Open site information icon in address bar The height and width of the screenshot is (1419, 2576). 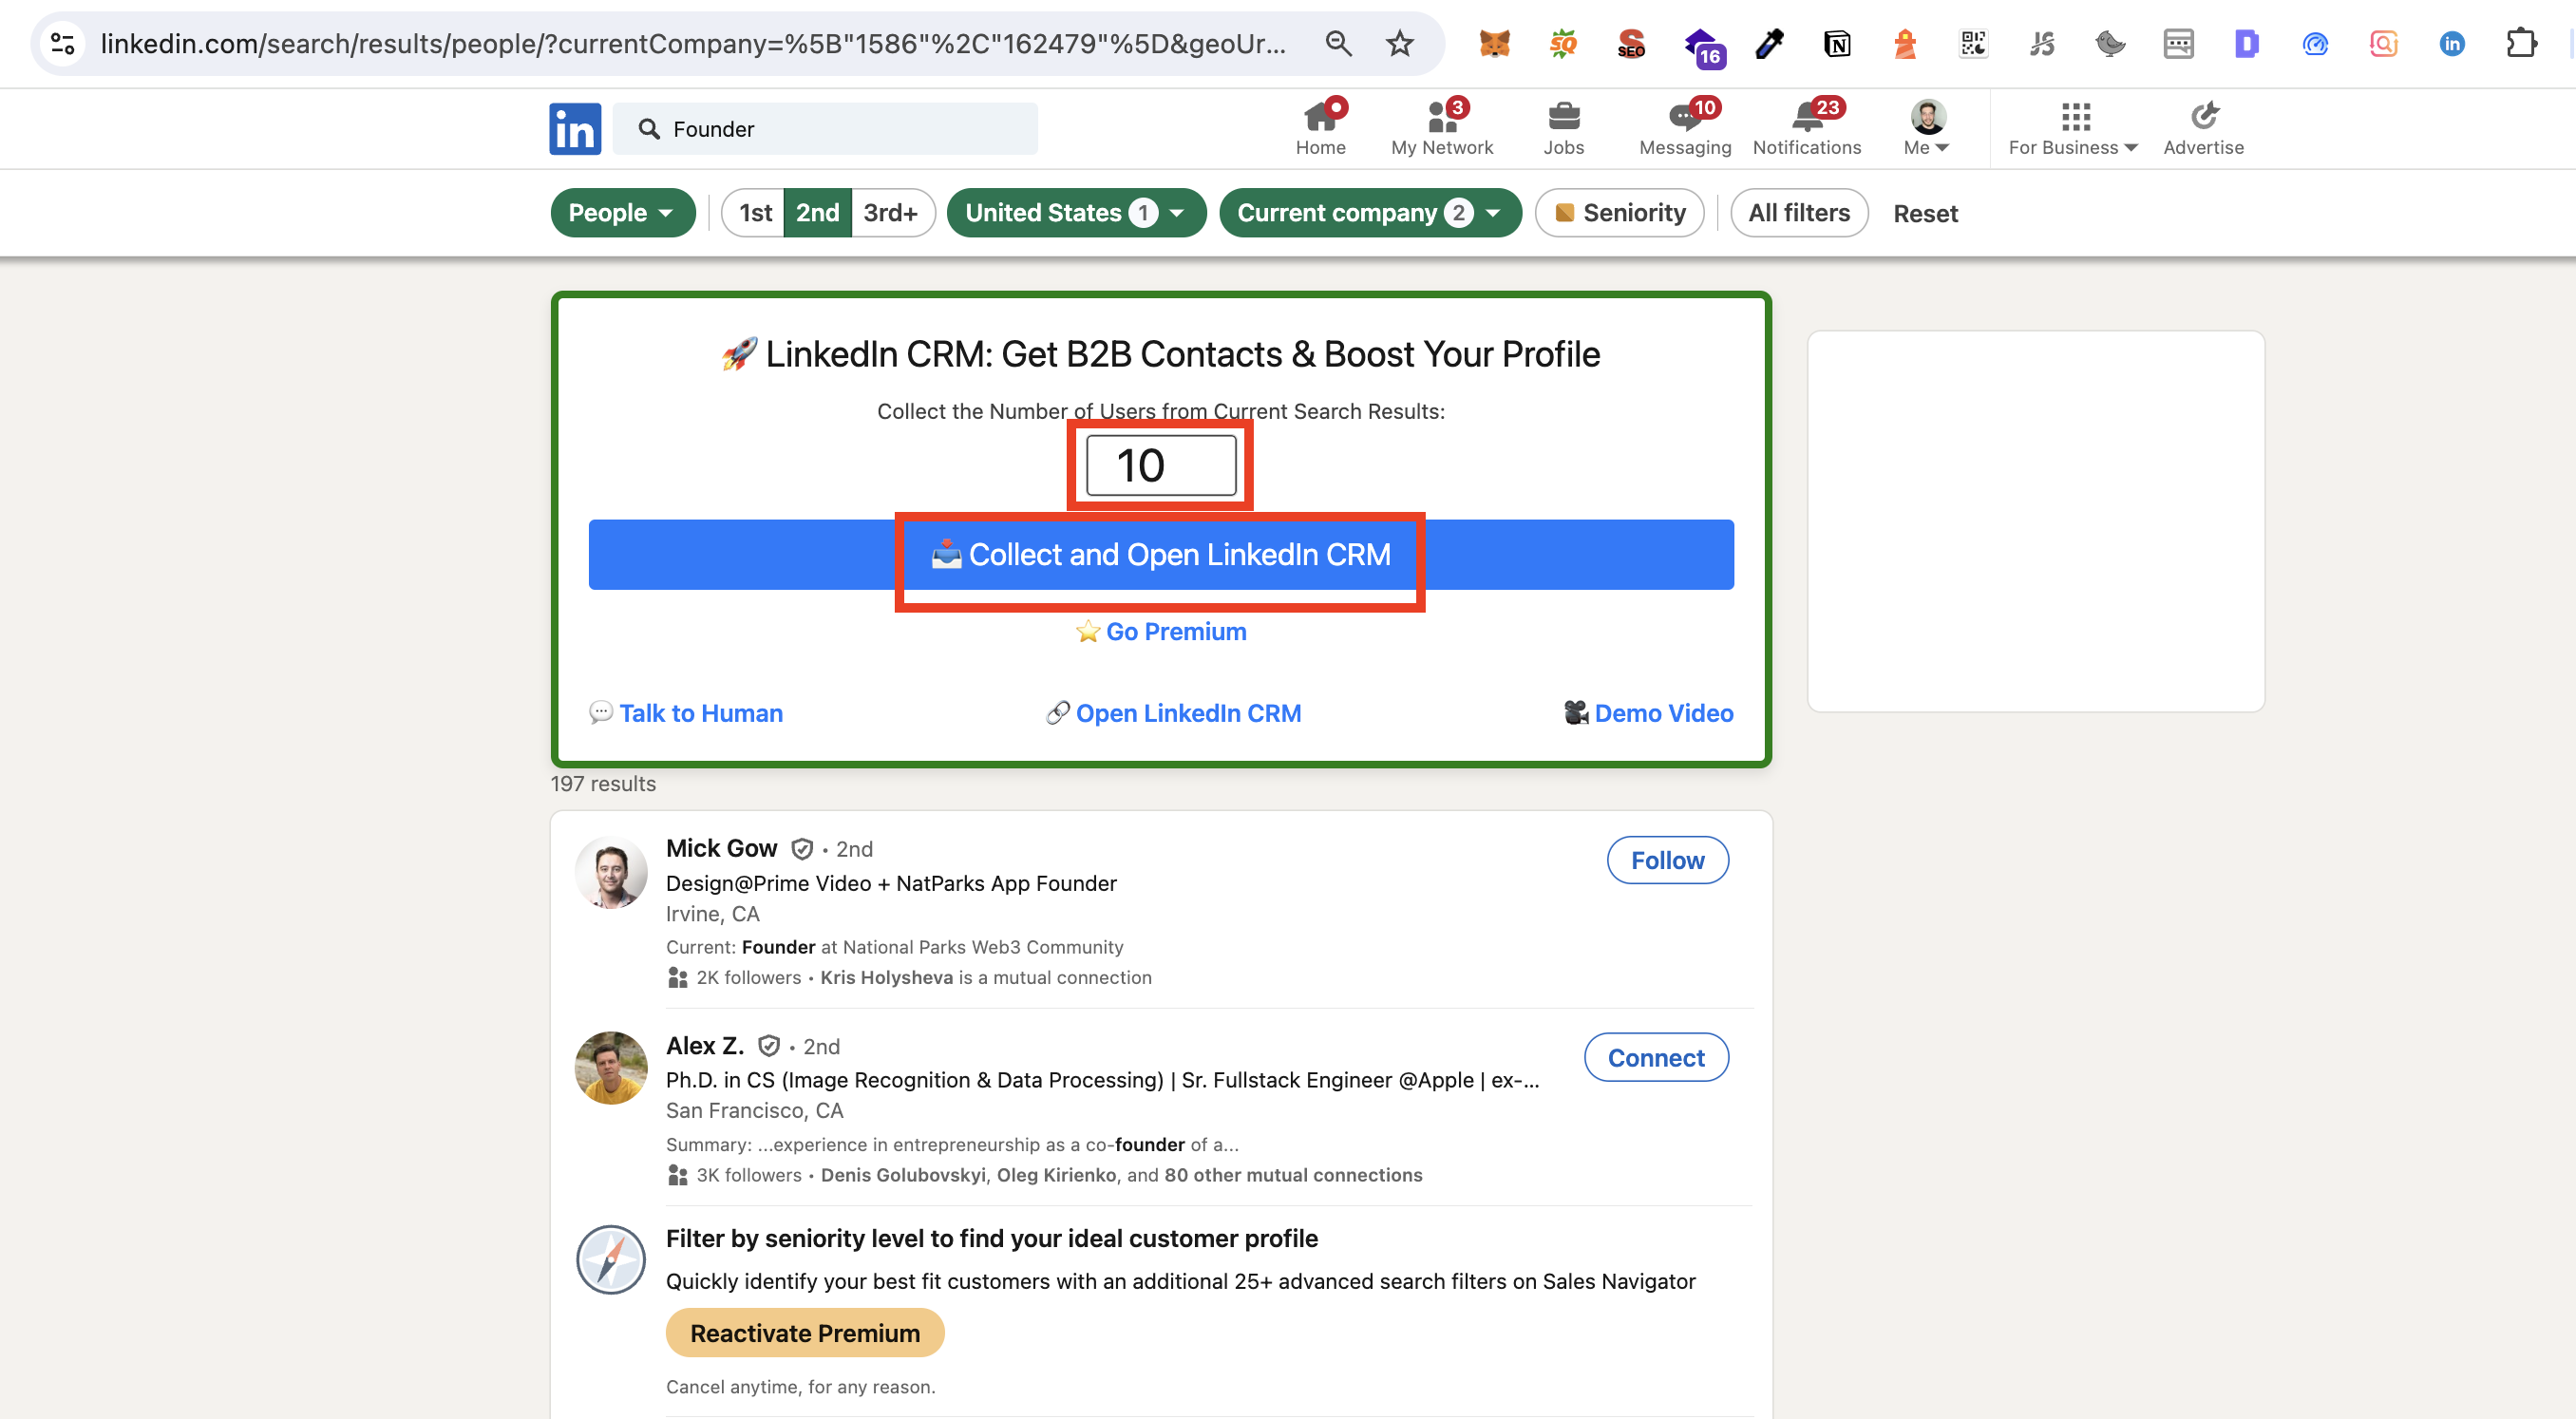point(63,43)
